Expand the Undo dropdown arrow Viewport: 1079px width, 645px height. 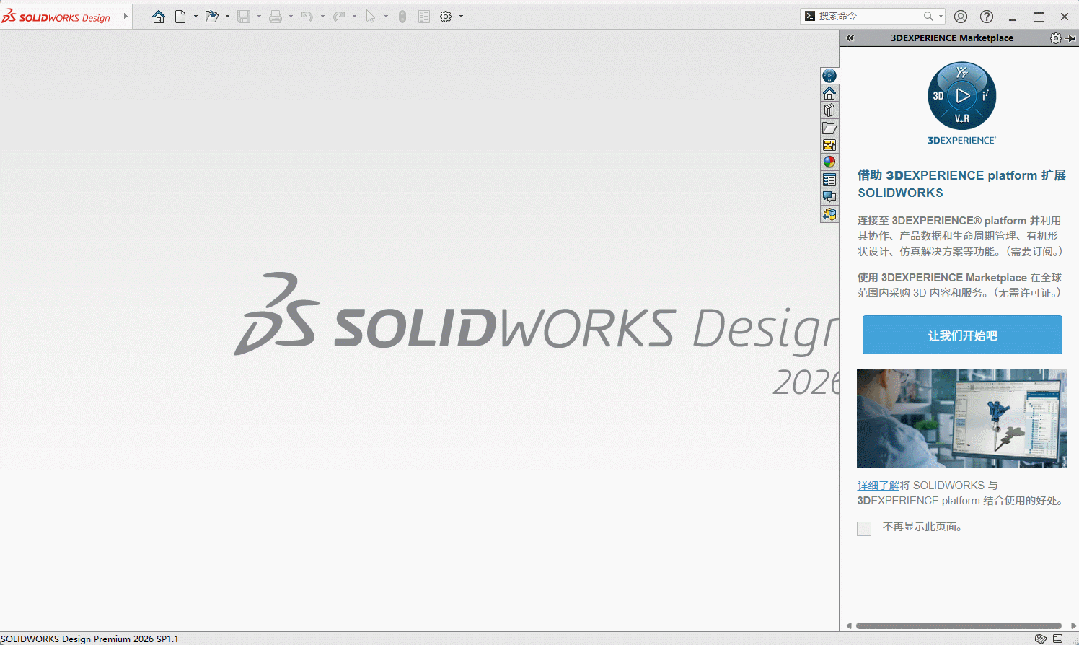pos(323,17)
